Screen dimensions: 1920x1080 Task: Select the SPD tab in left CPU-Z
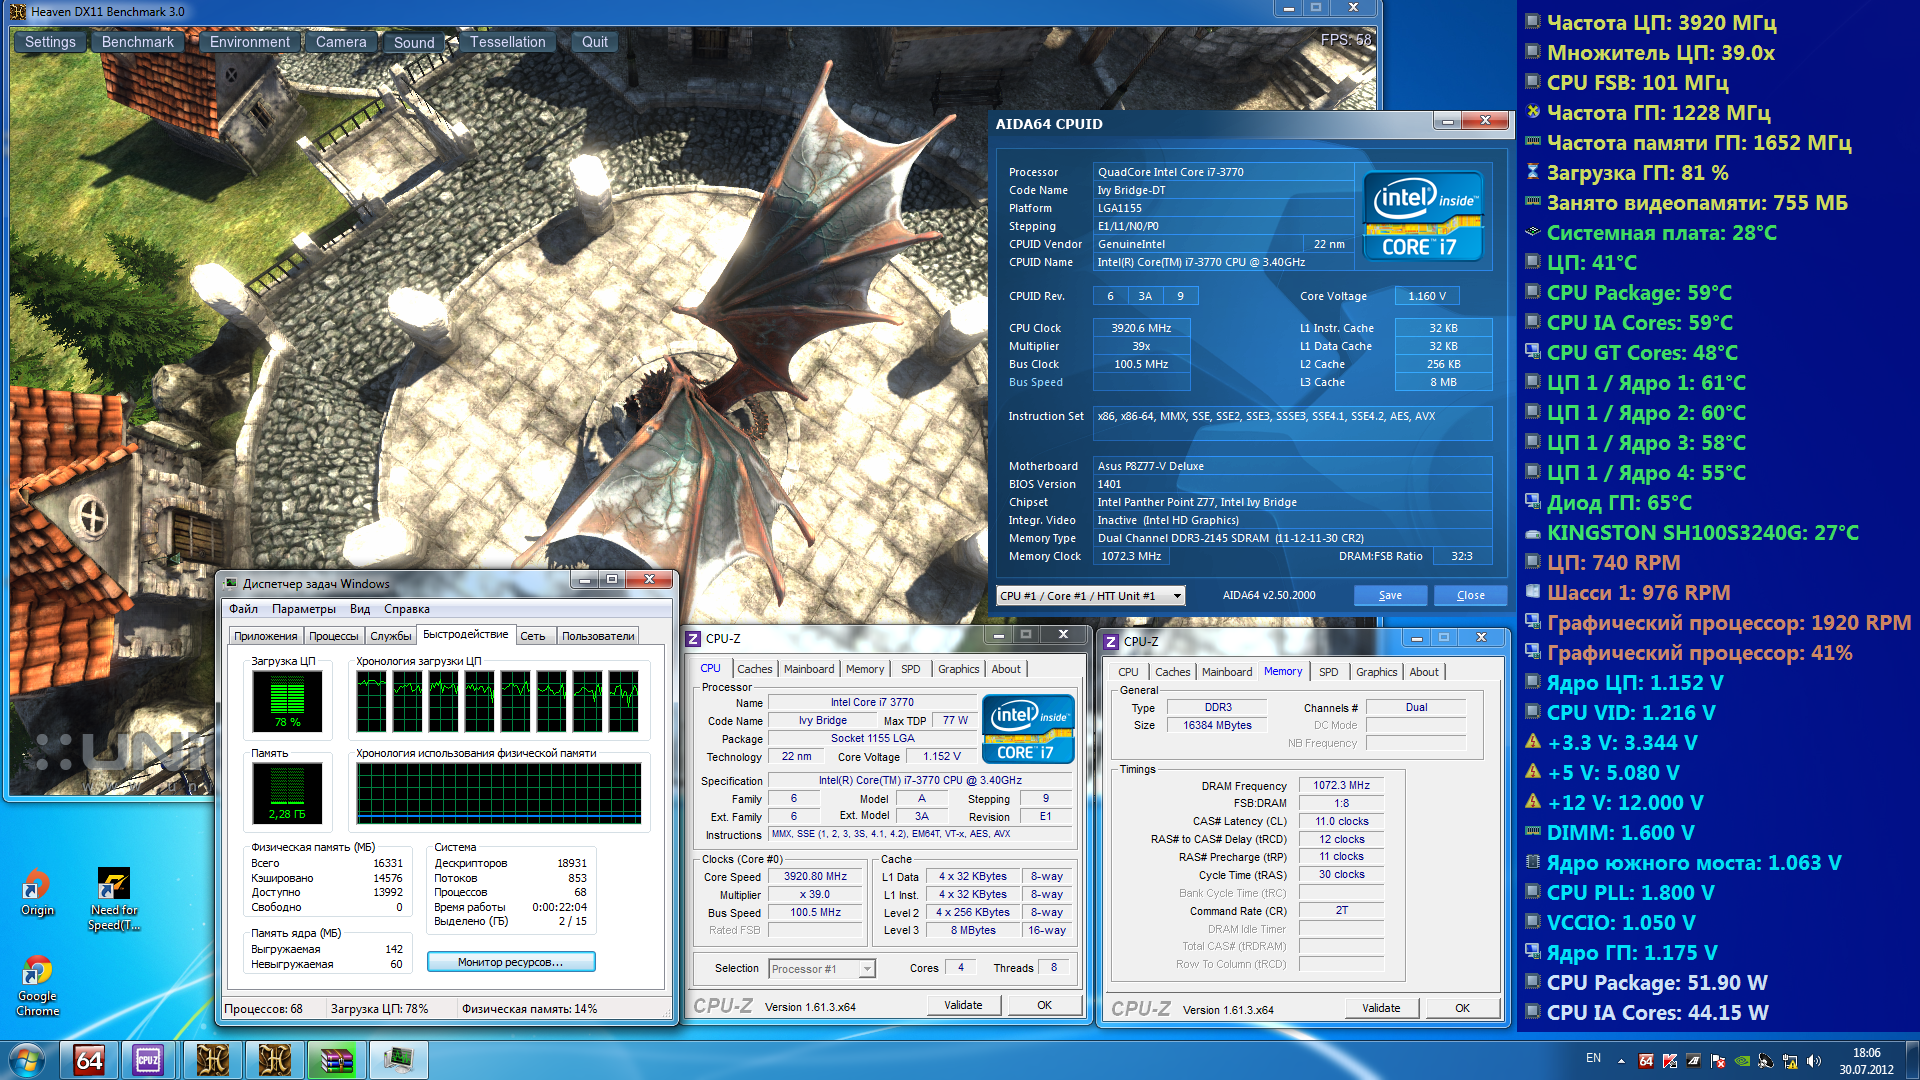(910, 669)
